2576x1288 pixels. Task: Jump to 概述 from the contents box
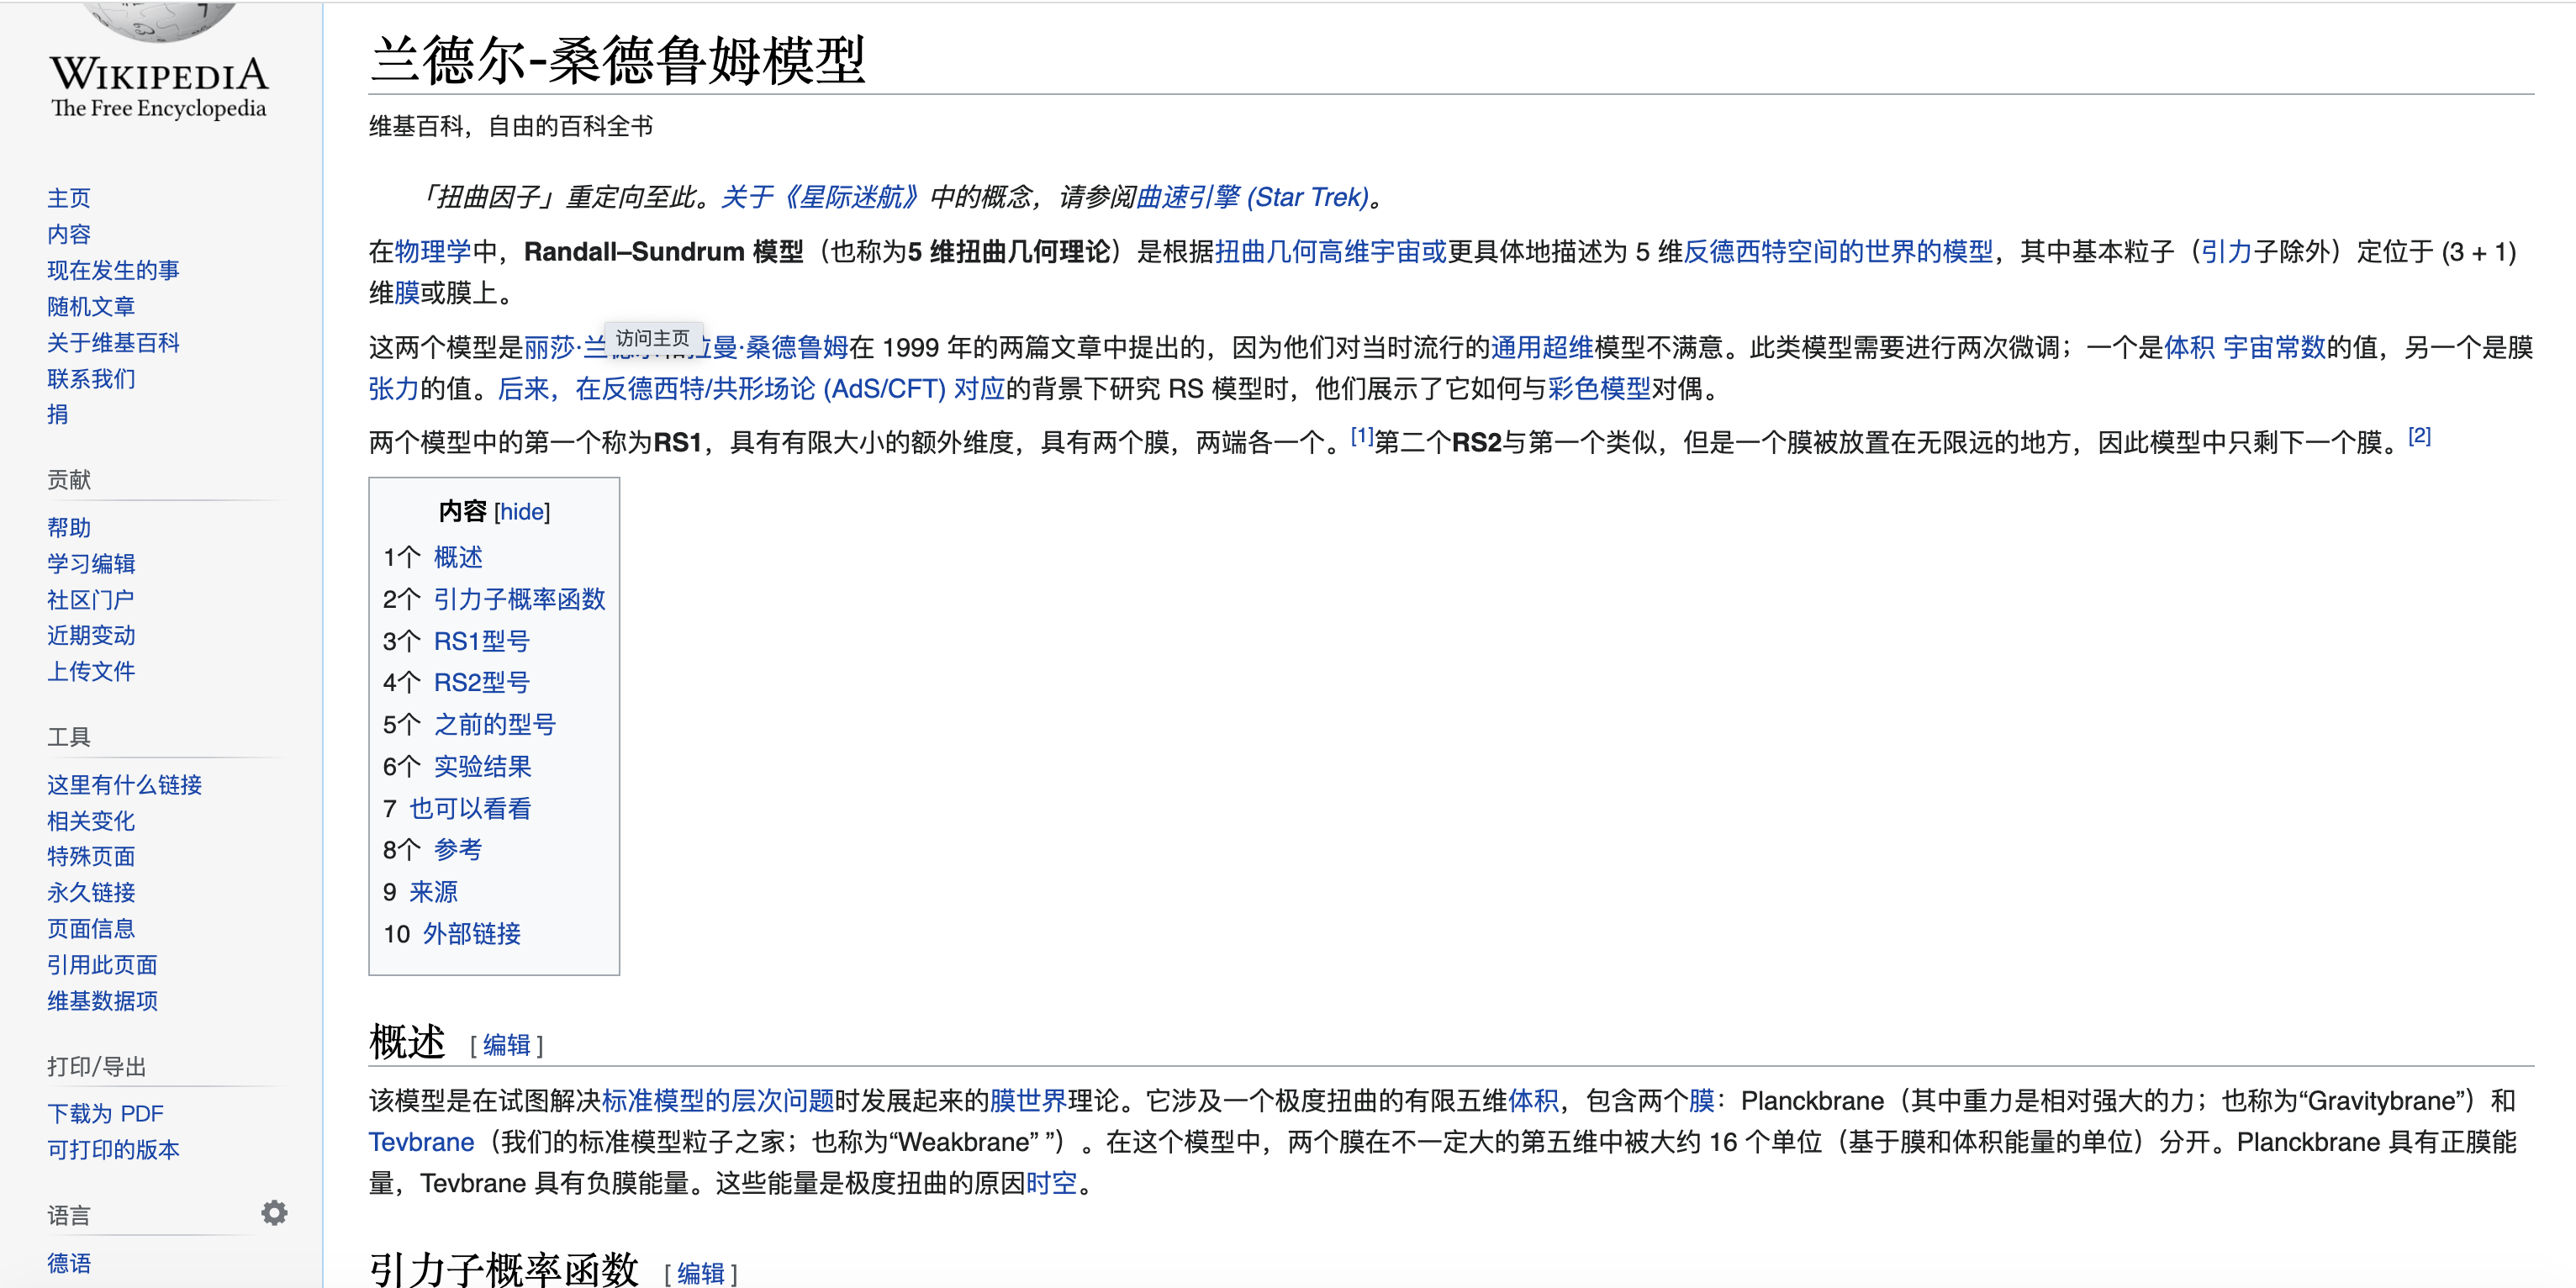click(x=457, y=557)
